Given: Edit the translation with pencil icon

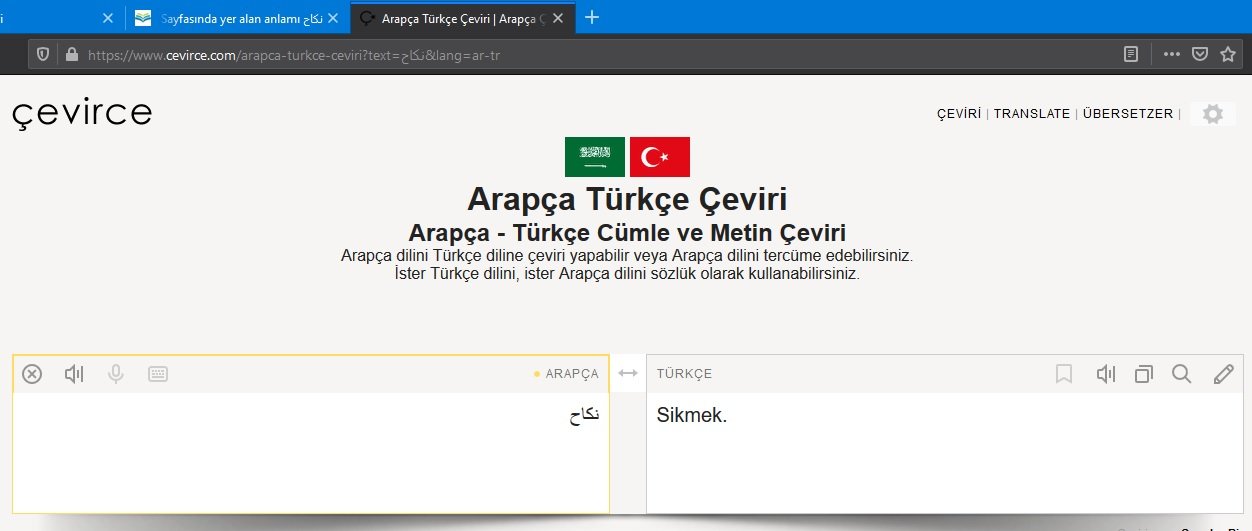Looking at the screenshot, I should click(x=1223, y=374).
